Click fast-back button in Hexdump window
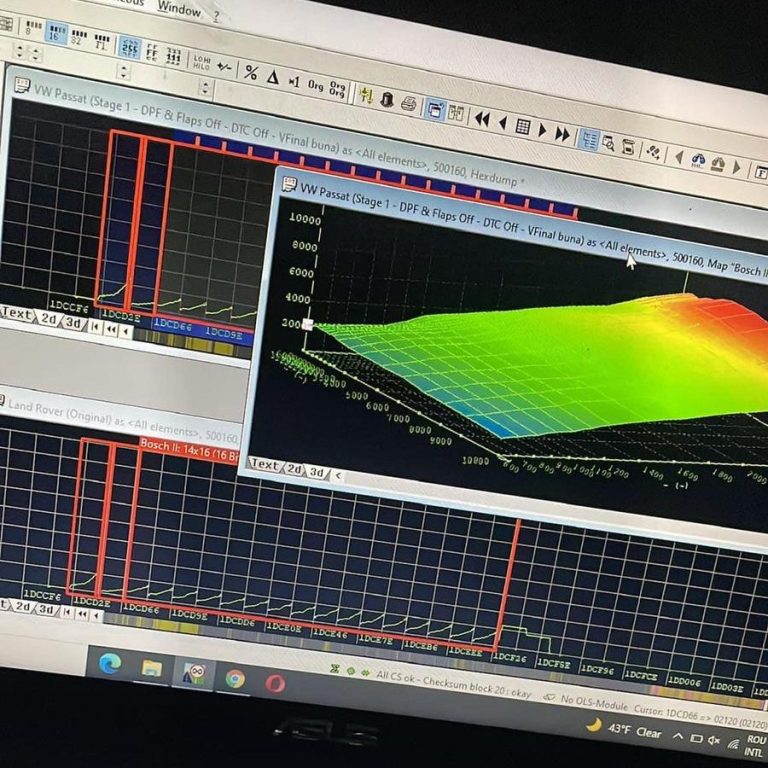This screenshot has height=768, width=768. [x=111, y=330]
